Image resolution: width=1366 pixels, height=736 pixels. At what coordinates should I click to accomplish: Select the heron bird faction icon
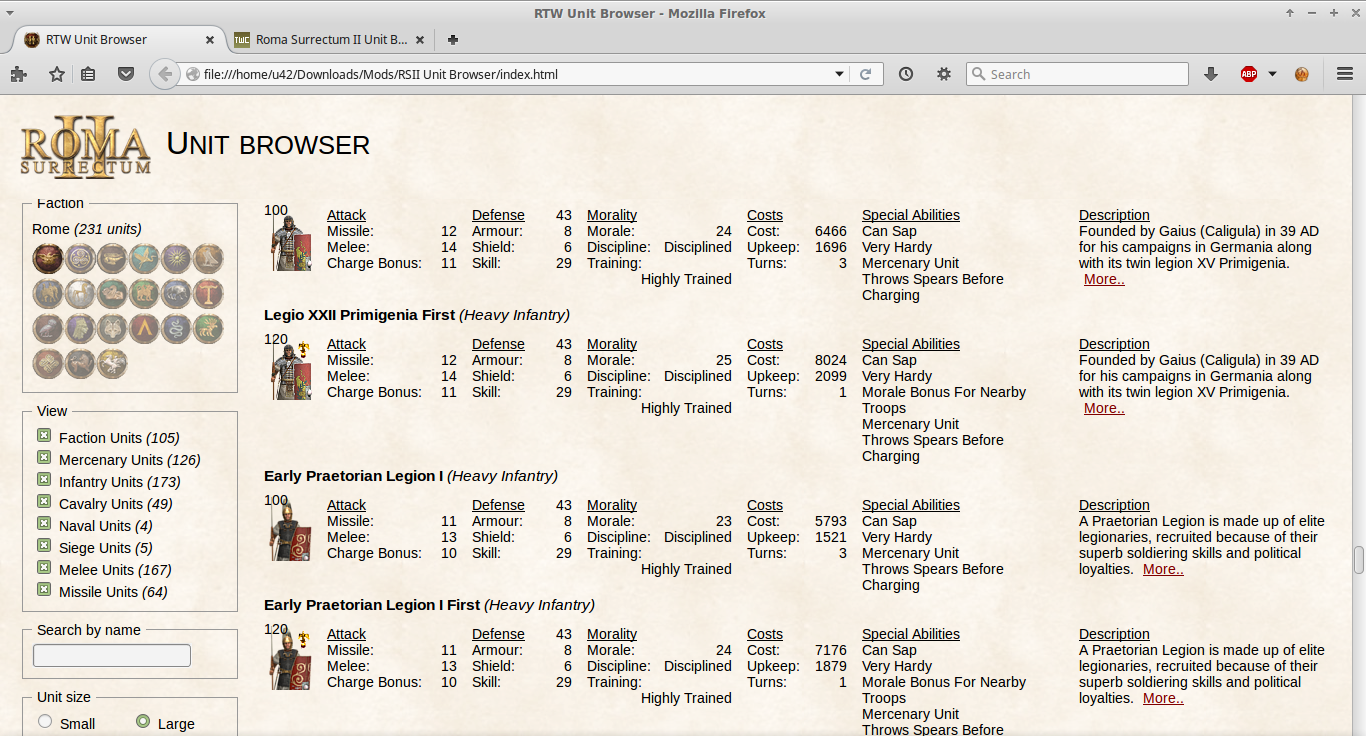pyautogui.click(x=144, y=258)
